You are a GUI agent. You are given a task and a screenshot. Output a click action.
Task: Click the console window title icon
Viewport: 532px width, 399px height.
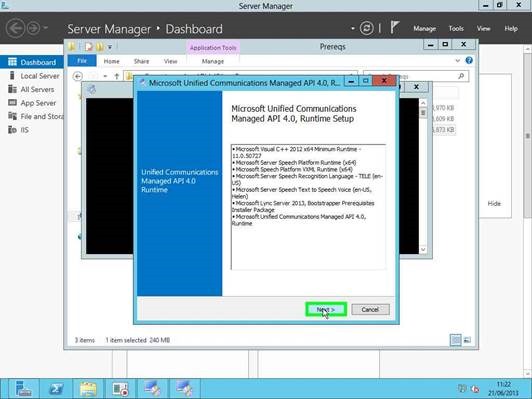(91, 89)
